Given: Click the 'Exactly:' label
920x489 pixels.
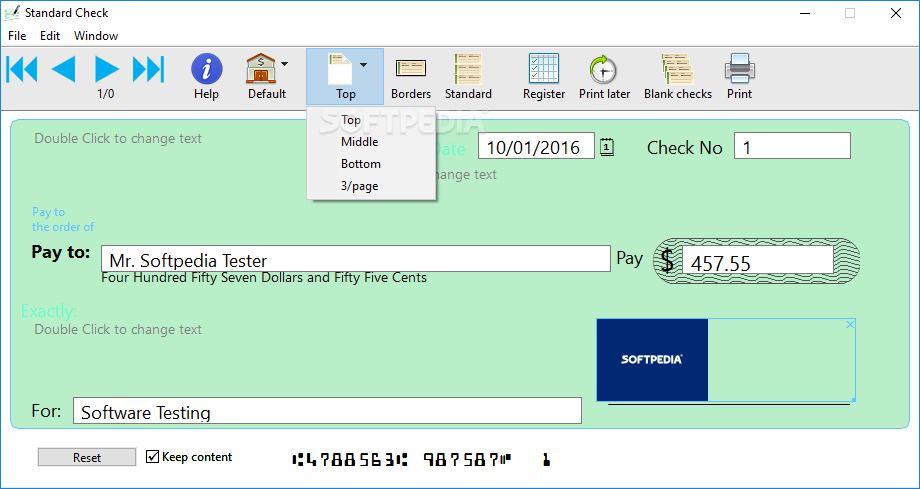Looking at the screenshot, I should point(49,311).
